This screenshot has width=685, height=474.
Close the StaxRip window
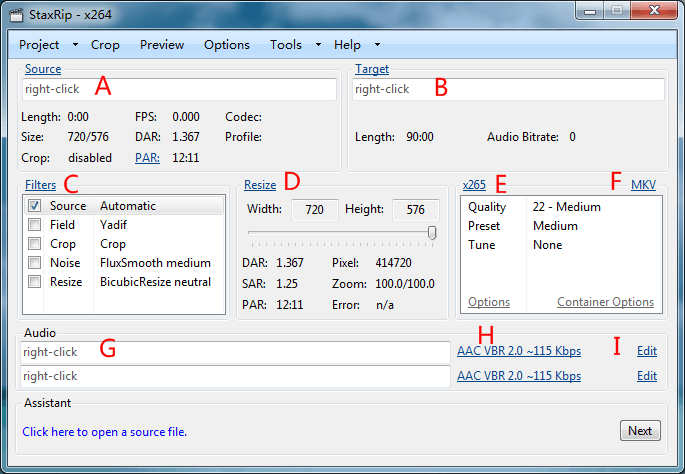click(654, 11)
